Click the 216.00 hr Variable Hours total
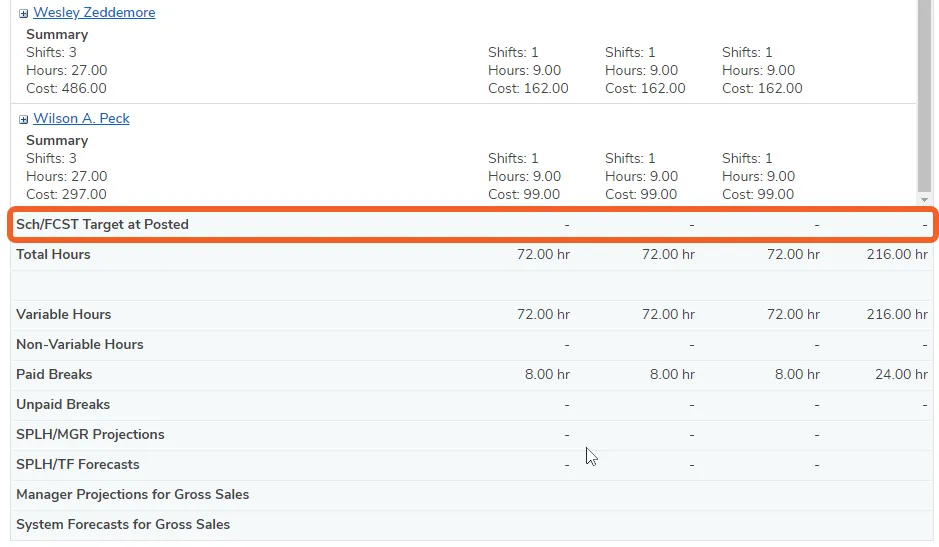 (x=896, y=314)
